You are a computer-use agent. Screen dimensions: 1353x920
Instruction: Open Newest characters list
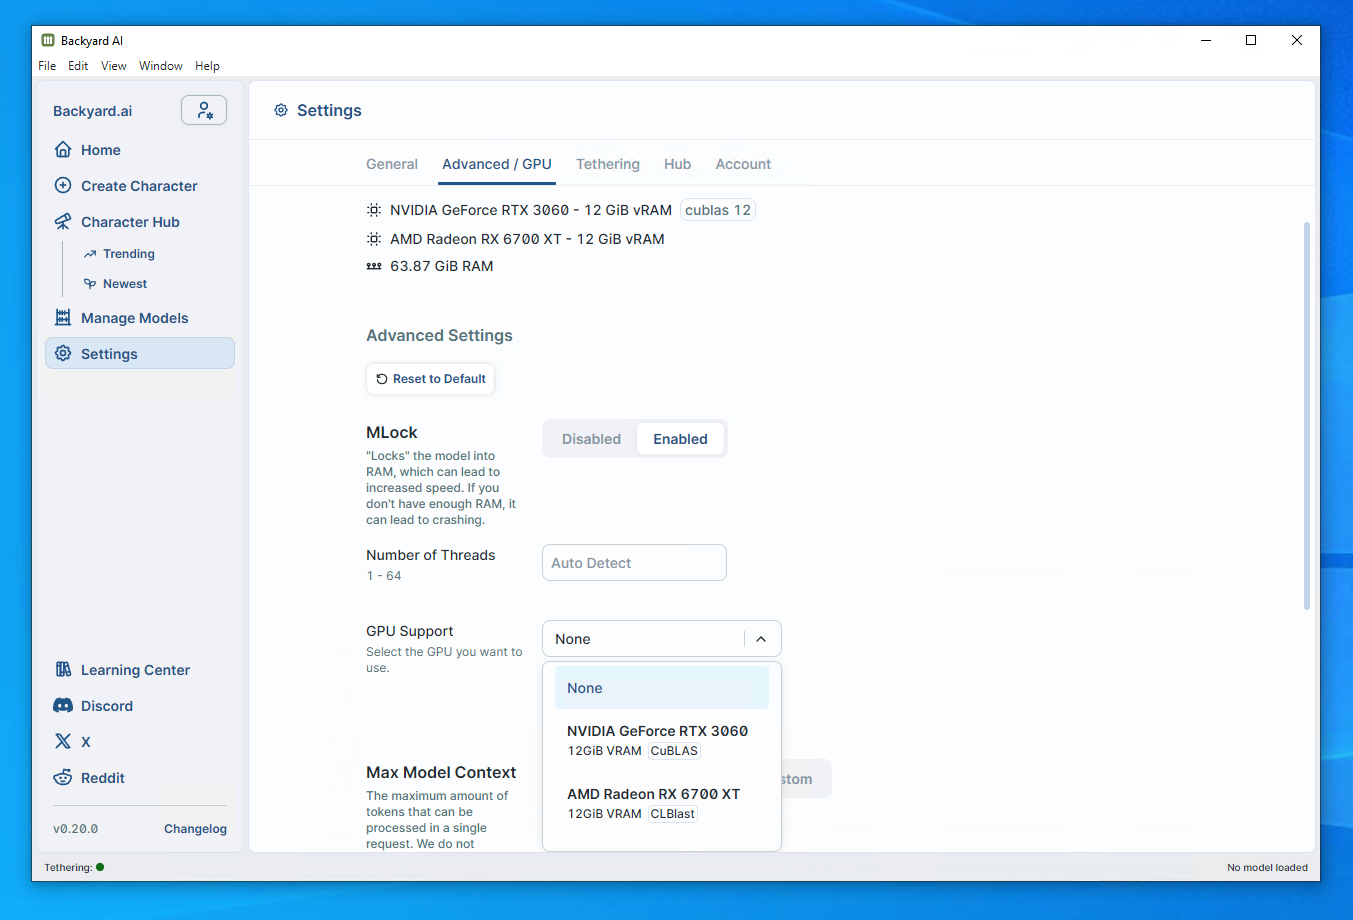tap(125, 284)
